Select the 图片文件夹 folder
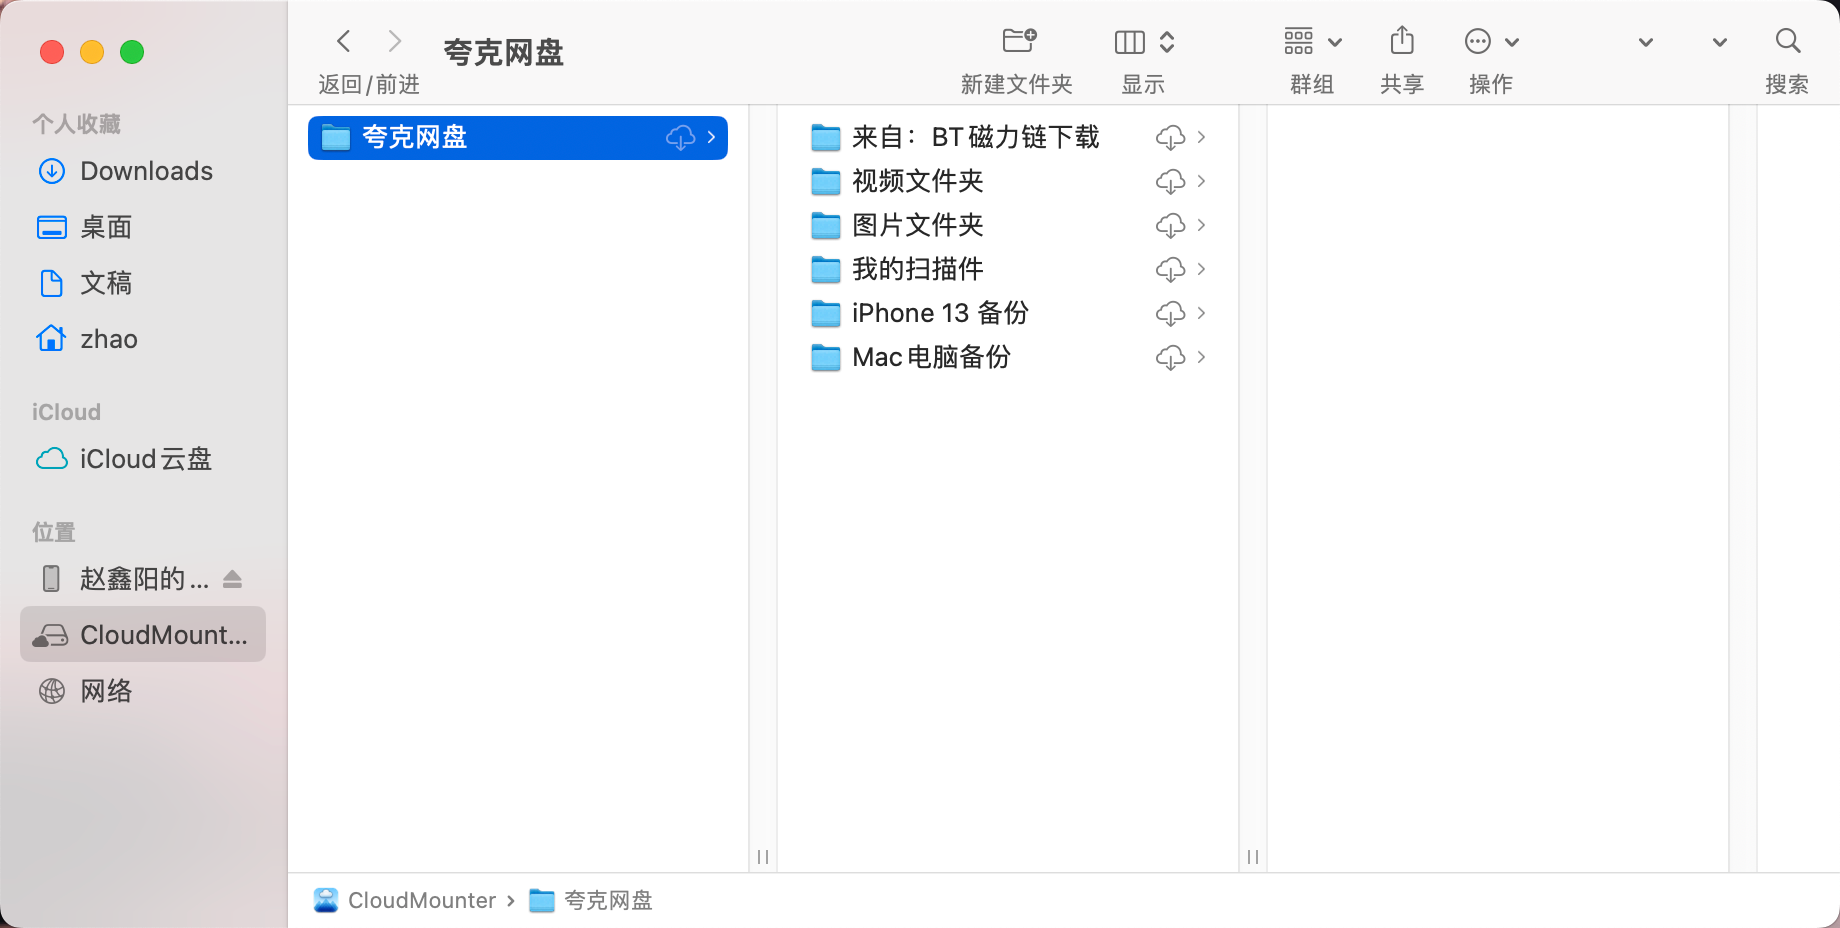Screen dimensions: 1840x928 pyautogui.click(x=1008, y=225)
